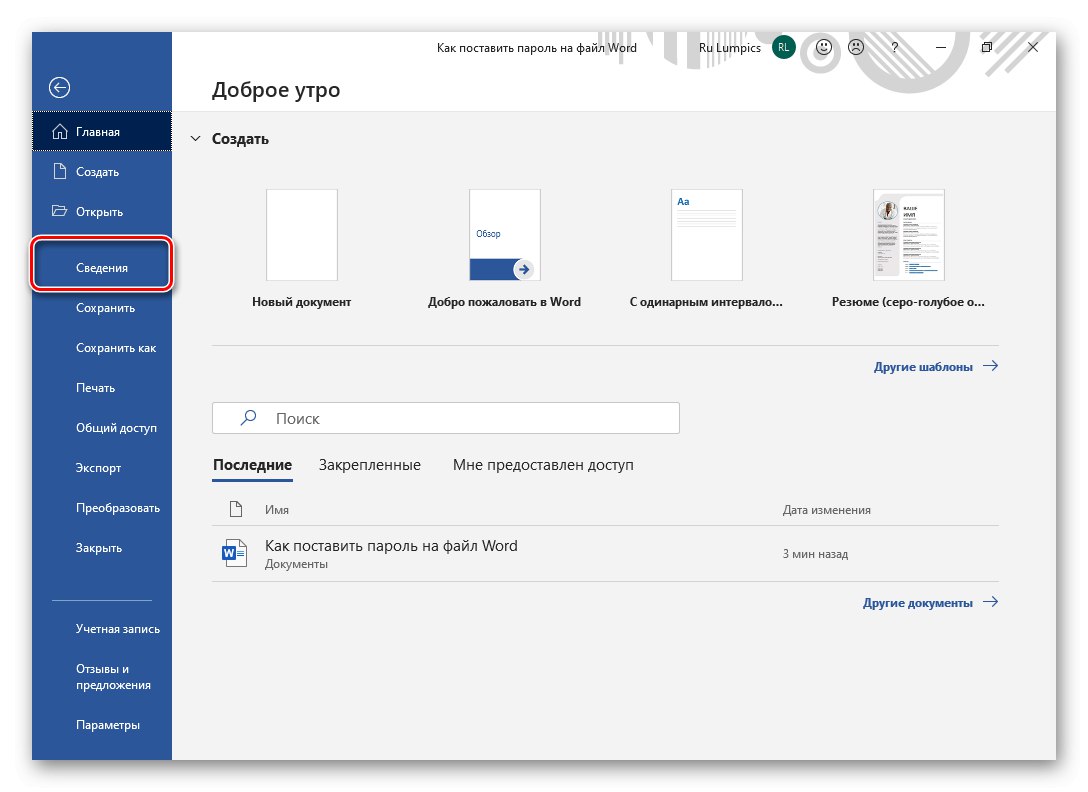The height and width of the screenshot is (792, 1088).
Task: Select the Резюме template thumbnail
Action: [909, 234]
